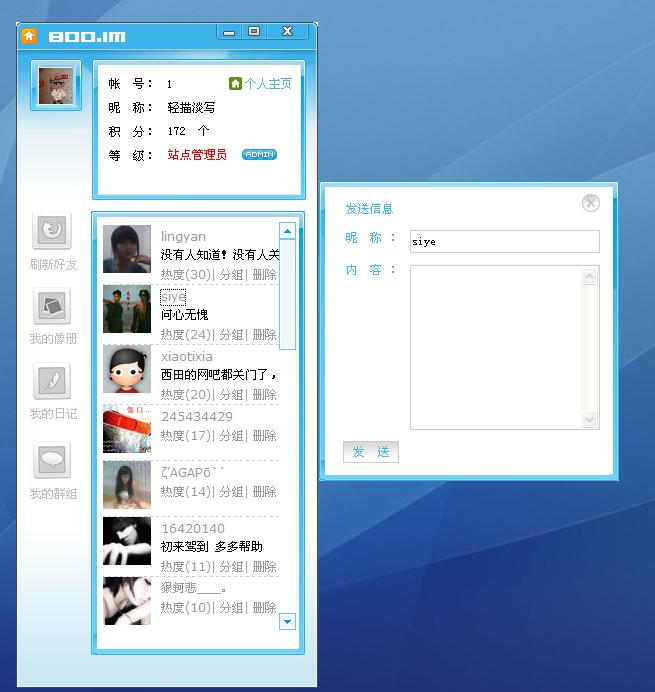
Task: Click avatar of friend 16420140
Action: (x=127, y=541)
